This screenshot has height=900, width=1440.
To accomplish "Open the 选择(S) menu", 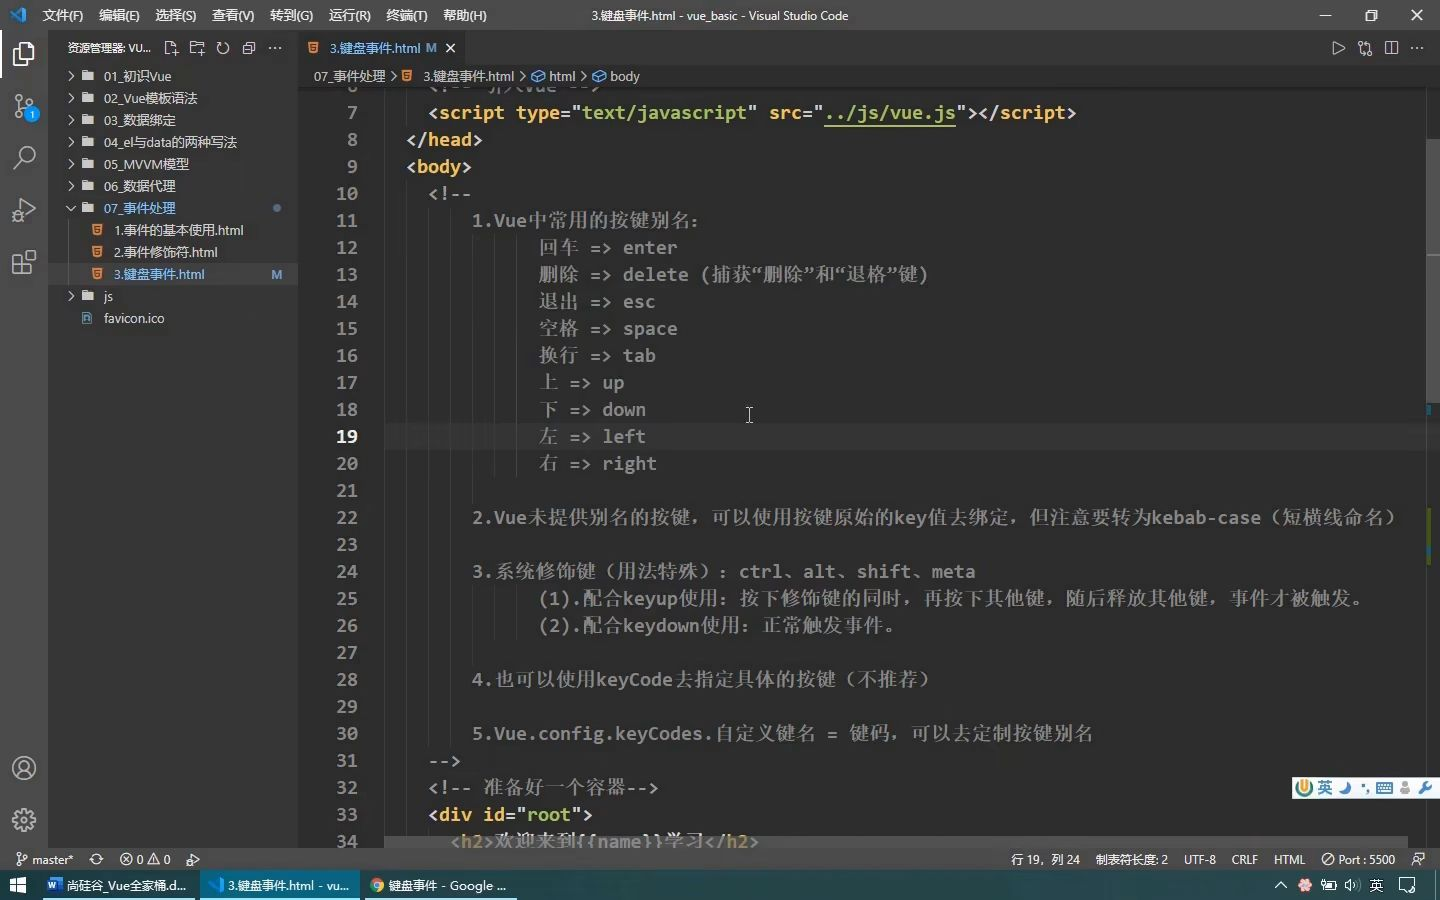I will [x=176, y=15].
